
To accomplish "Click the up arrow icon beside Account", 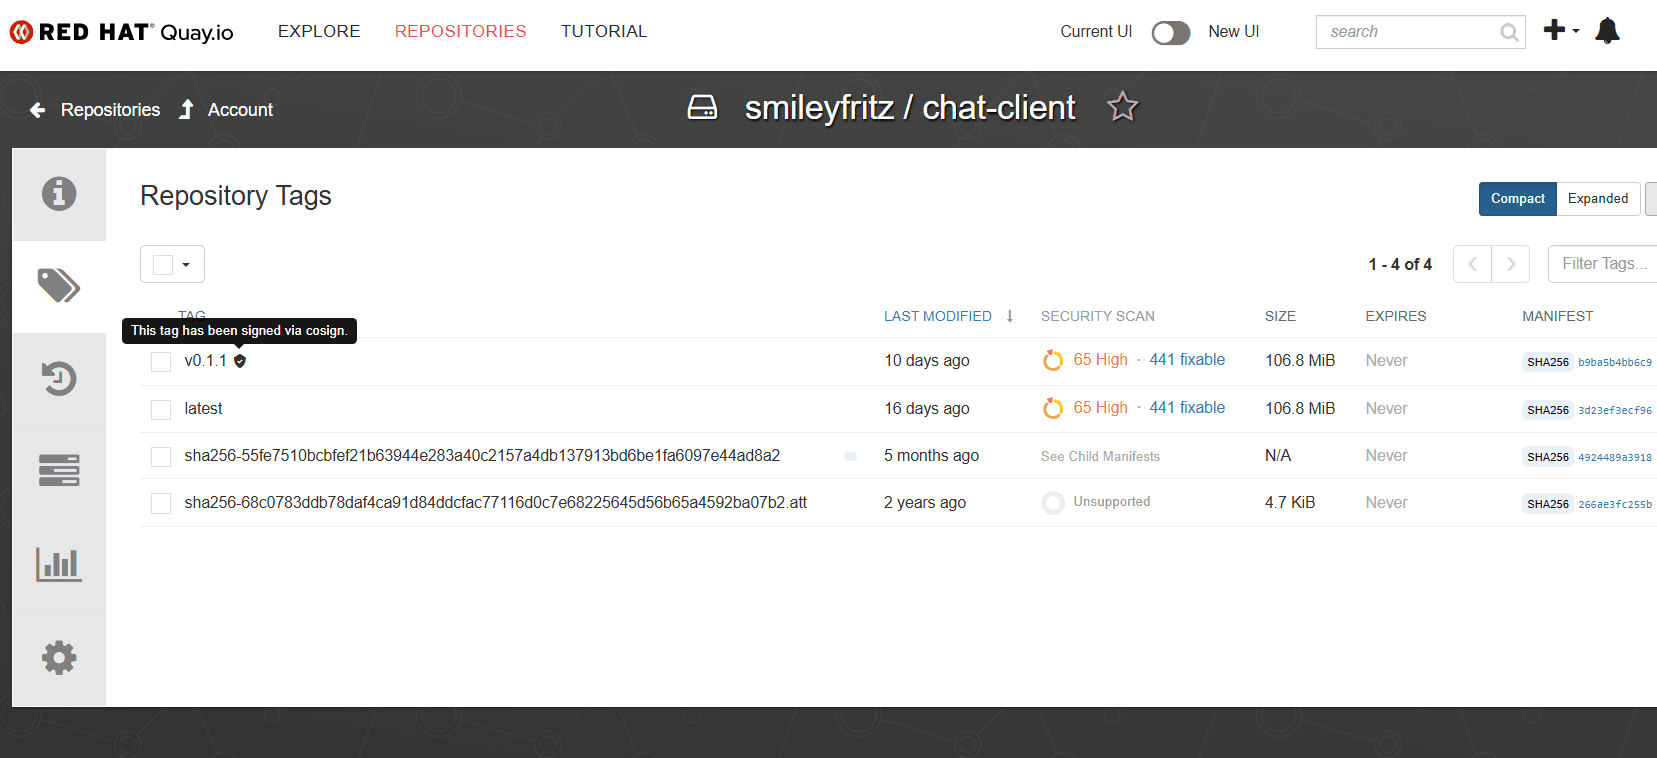I will (x=186, y=110).
